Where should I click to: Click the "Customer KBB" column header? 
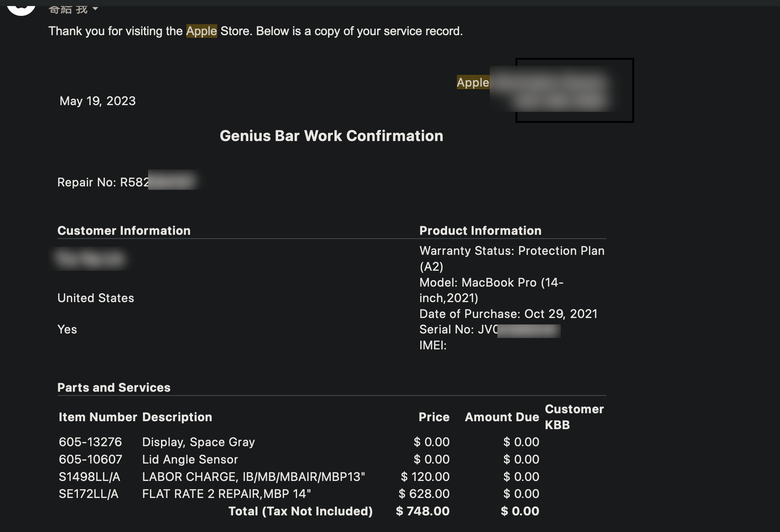574,417
